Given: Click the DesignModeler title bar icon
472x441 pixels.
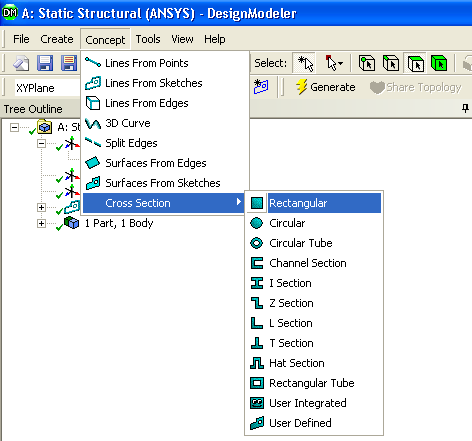Looking at the screenshot, I should click(9, 13).
